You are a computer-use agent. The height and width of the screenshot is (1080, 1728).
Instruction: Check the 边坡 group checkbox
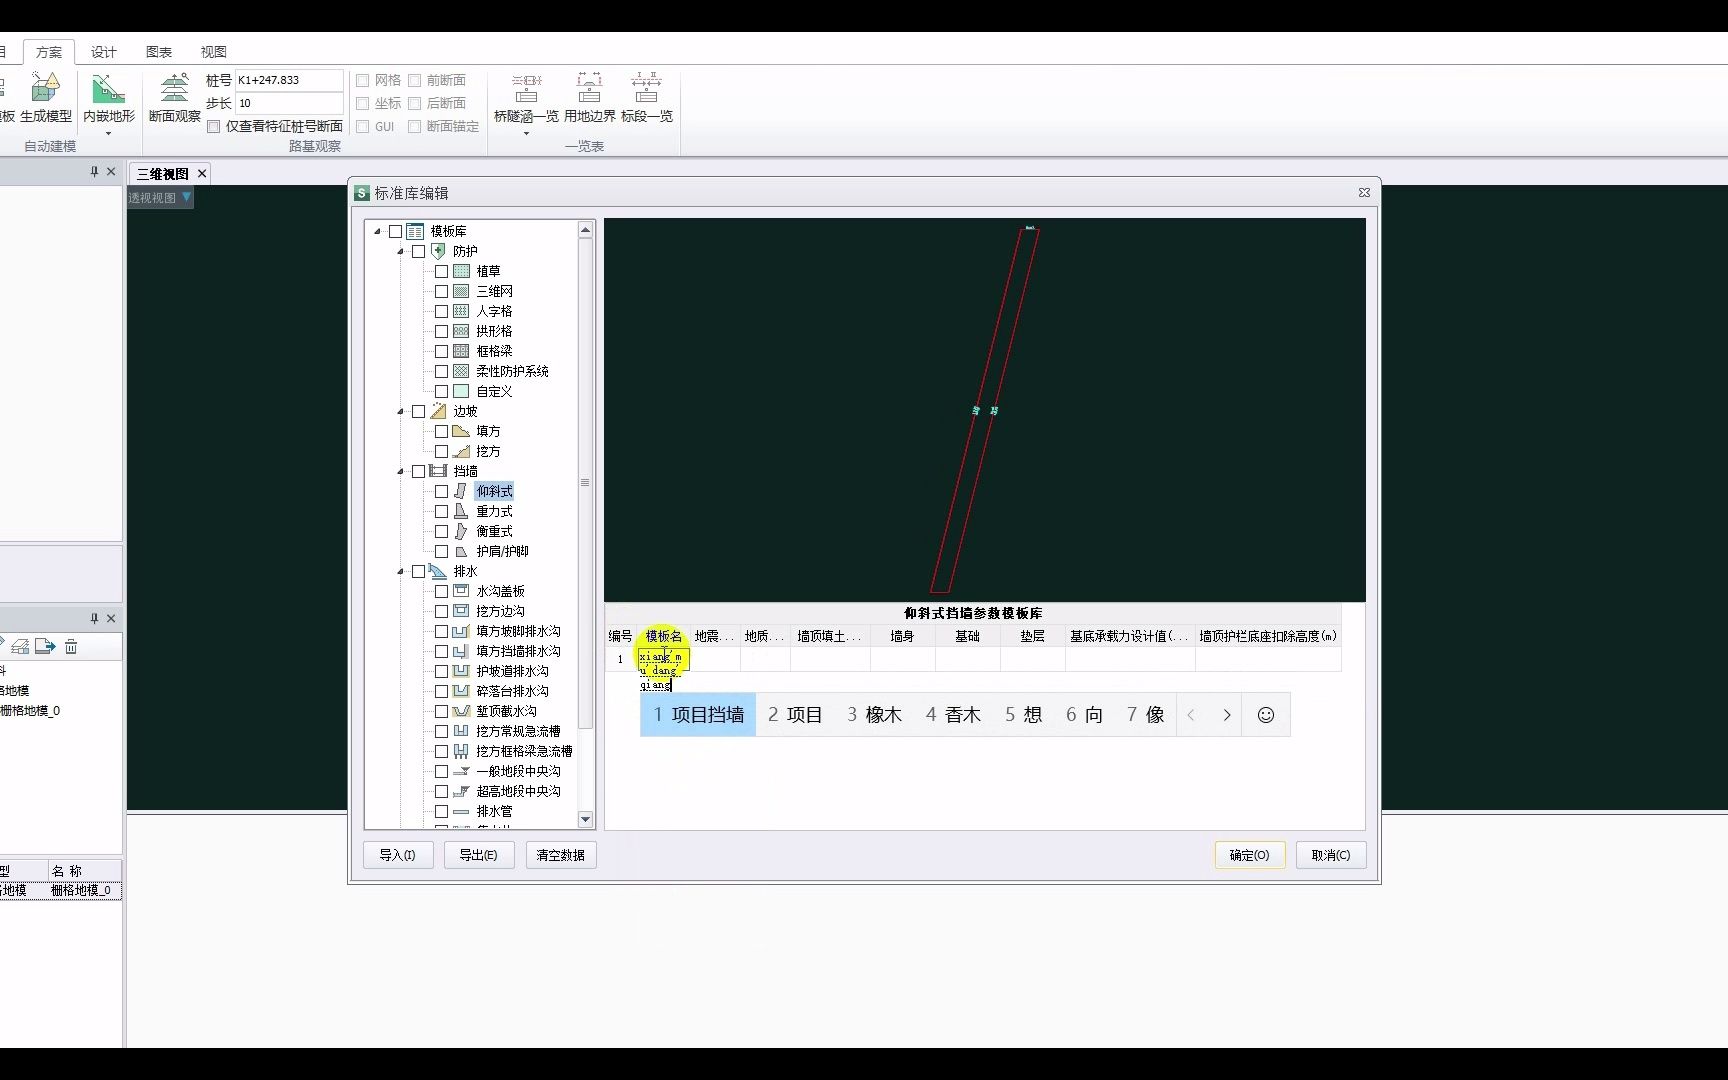pos(419,411)
